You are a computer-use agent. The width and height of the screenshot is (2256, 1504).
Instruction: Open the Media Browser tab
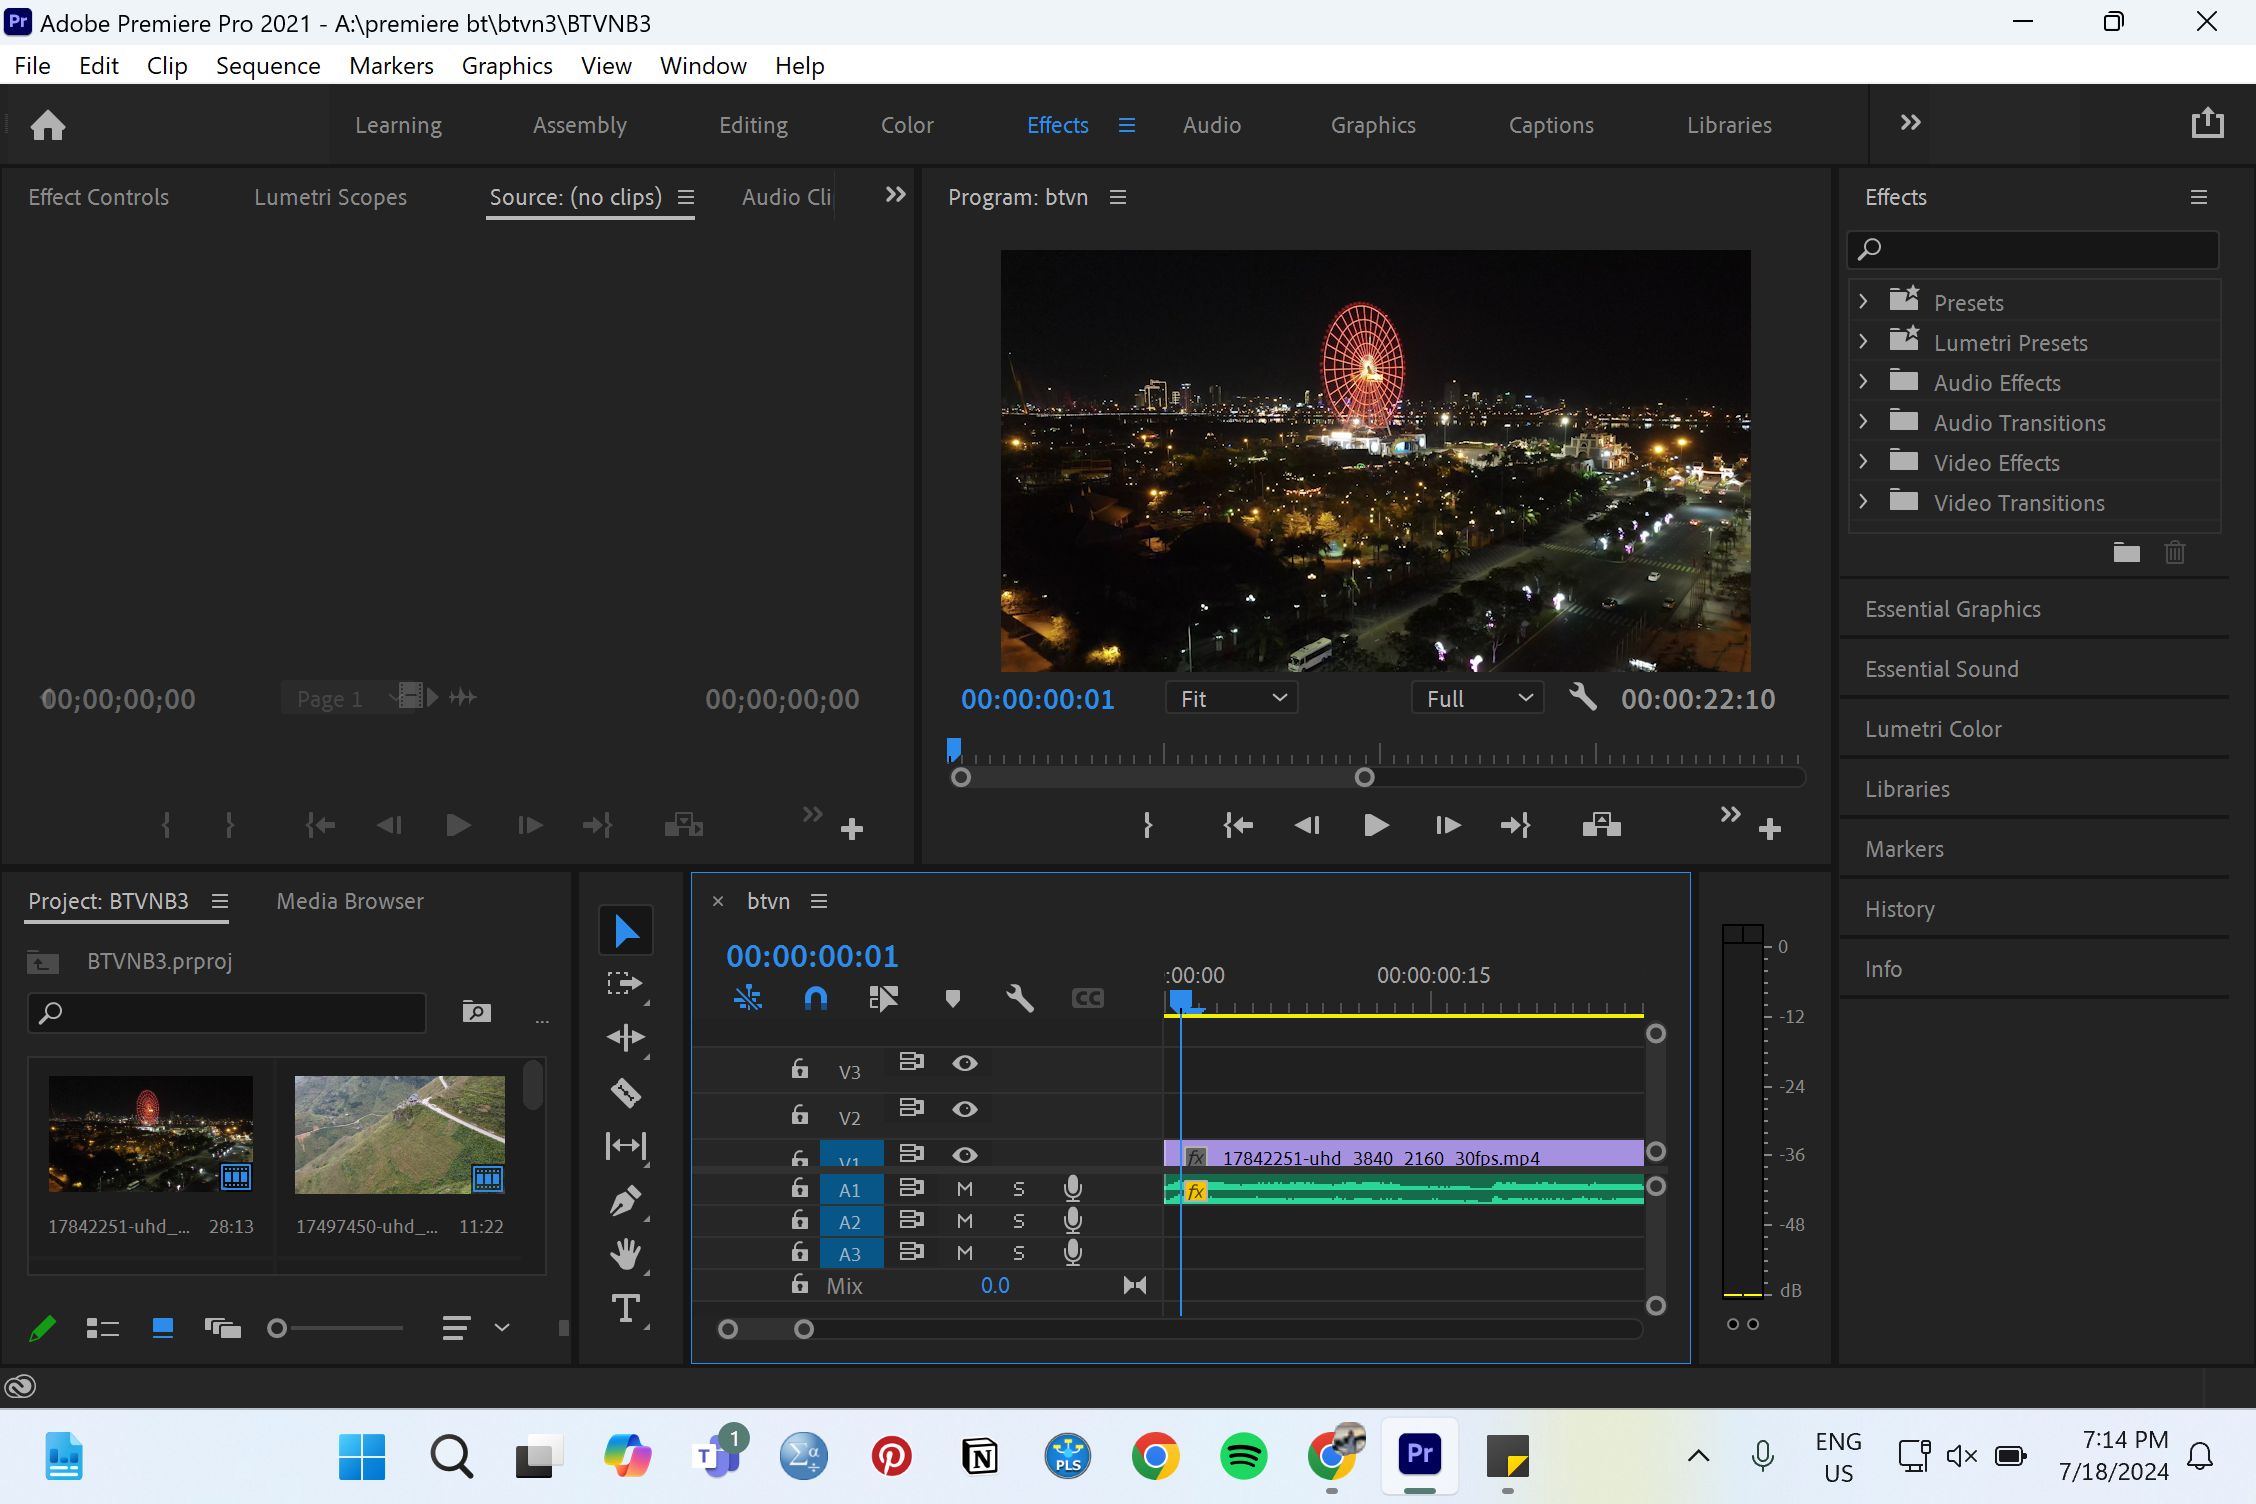tap(350, 901)
